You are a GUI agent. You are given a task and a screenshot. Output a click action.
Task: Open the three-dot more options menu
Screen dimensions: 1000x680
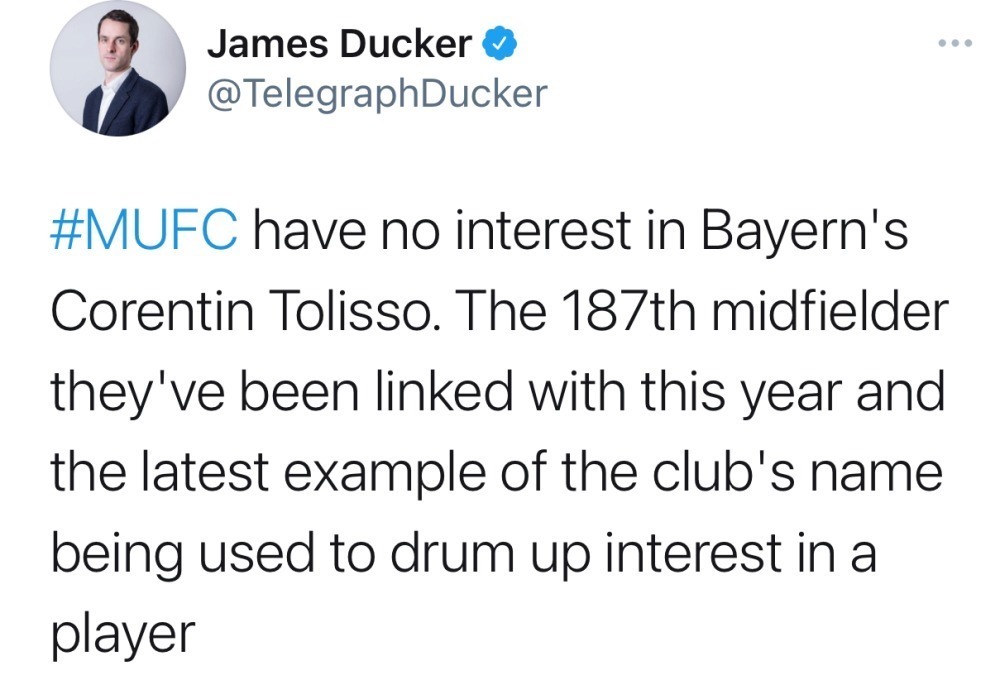click(954, 46)
